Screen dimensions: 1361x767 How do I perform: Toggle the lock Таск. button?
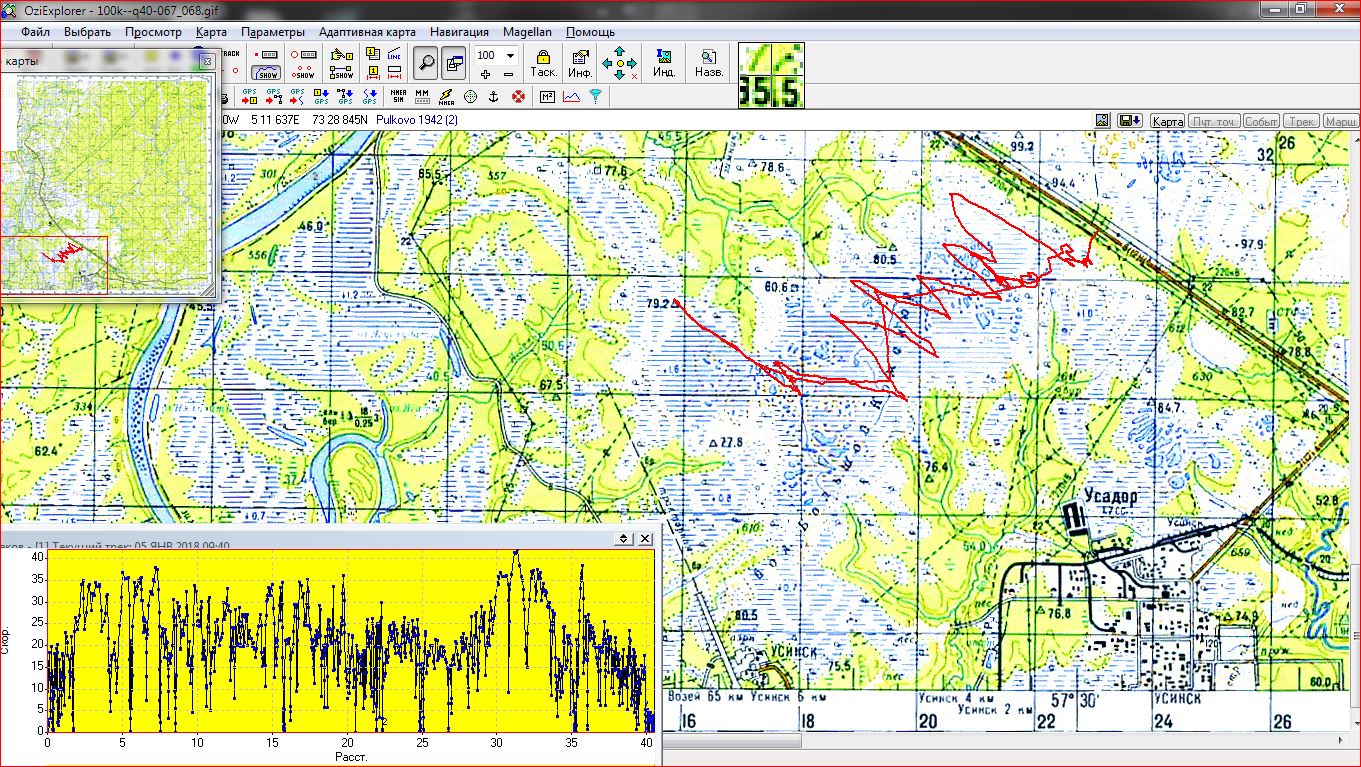tap(543, 63)
